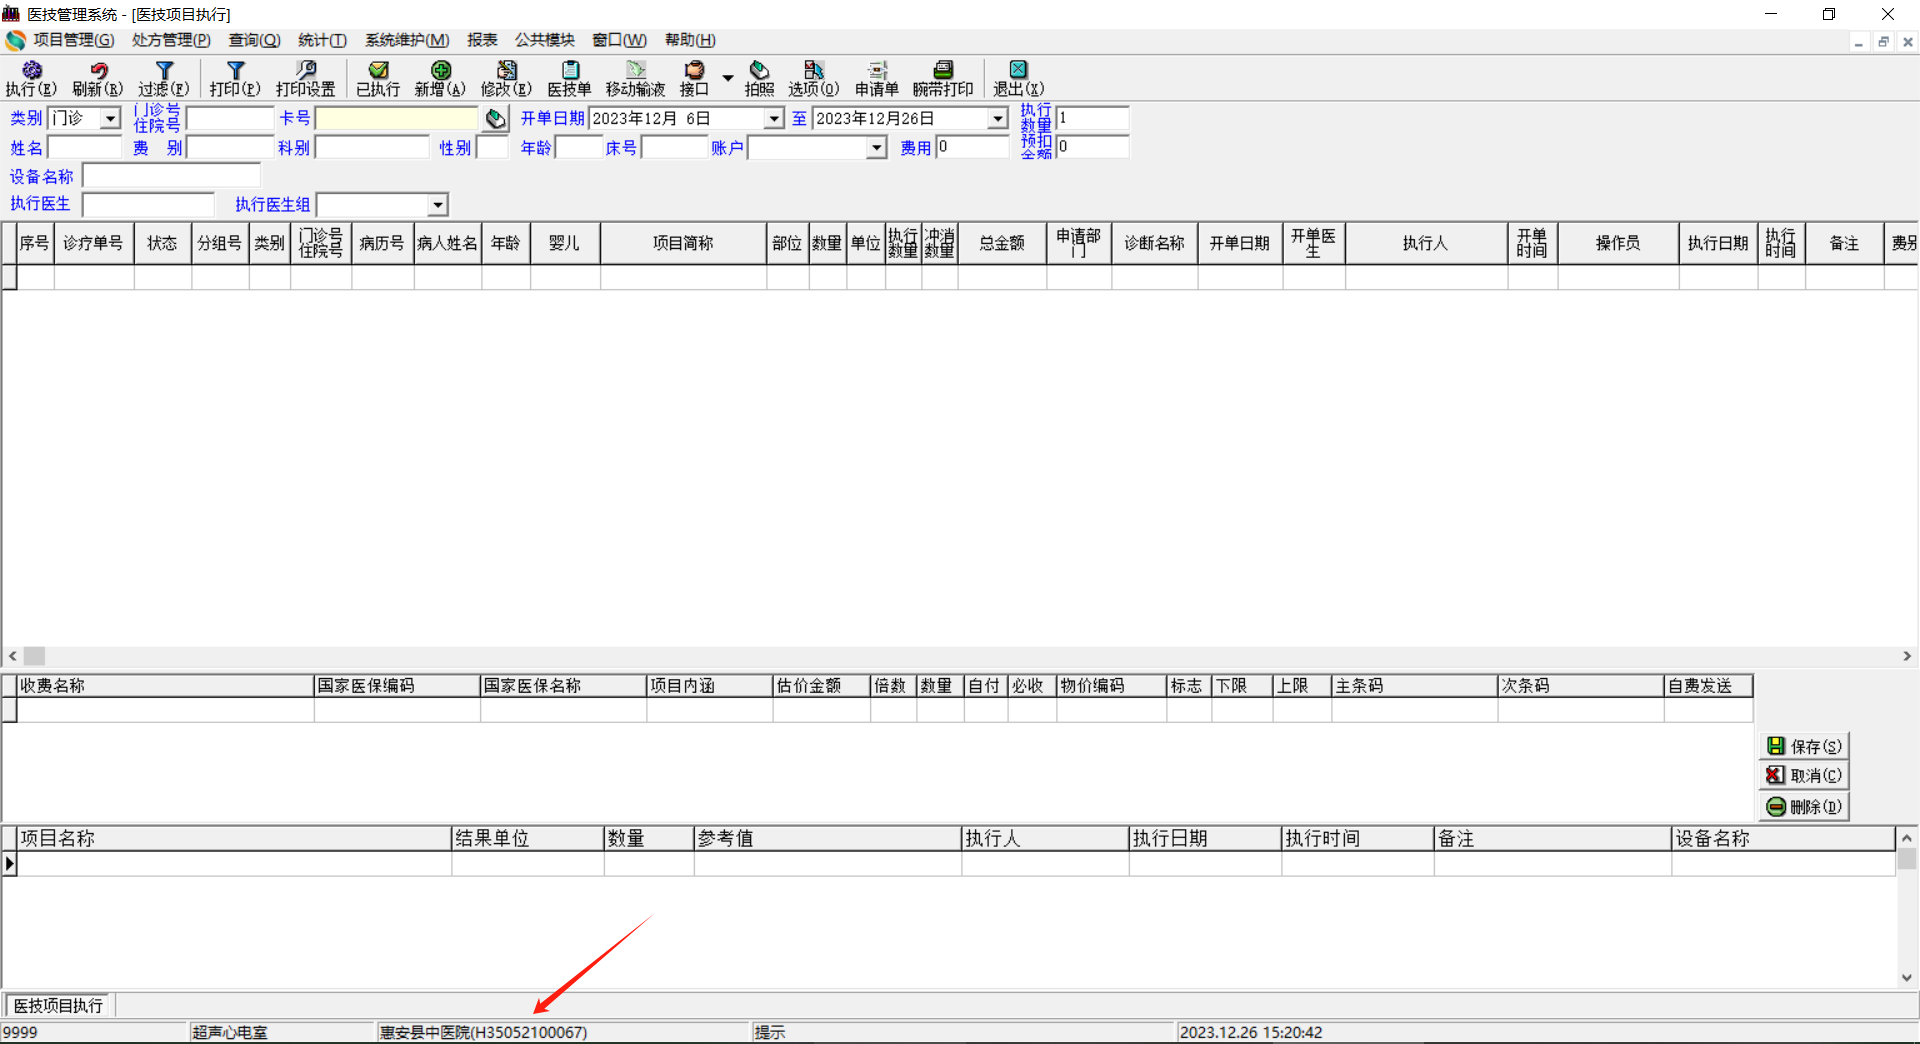Viewport: 1920px width, 1044px height.
Task: Expand the 账户 account dropdown
Action: pyautogui.click(x=877, y=148)
